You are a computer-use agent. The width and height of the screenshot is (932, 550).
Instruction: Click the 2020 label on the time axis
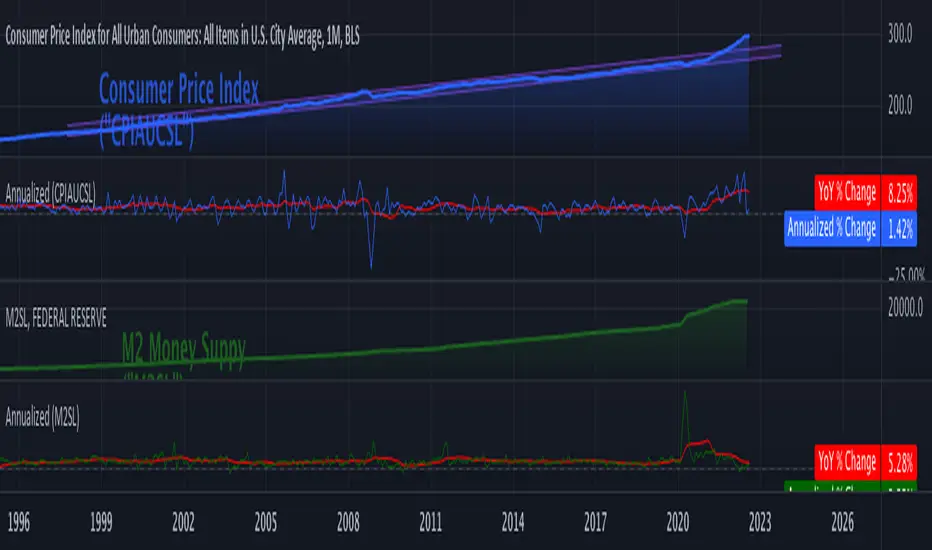678,521
